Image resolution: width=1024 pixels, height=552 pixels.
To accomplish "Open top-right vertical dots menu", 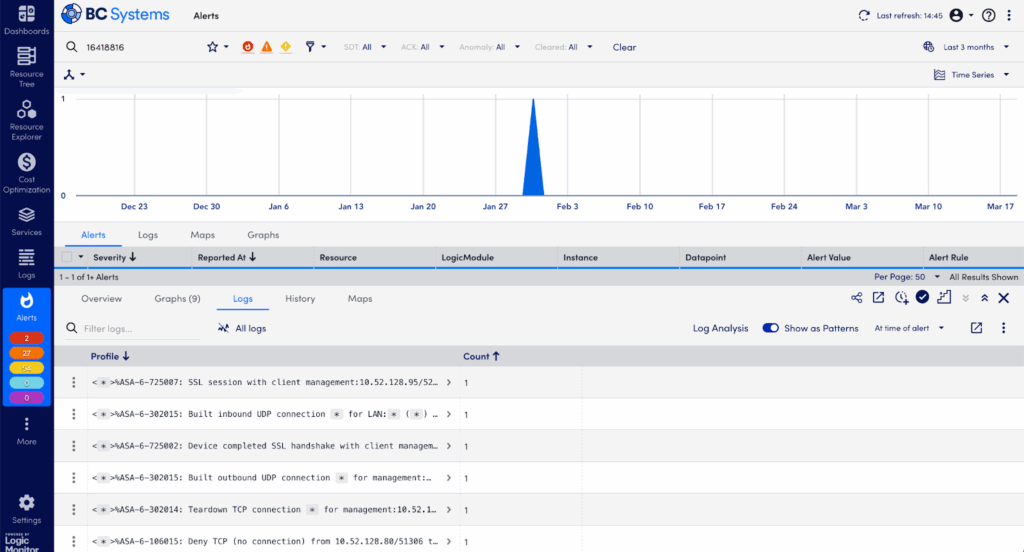I will (1009, 15).
